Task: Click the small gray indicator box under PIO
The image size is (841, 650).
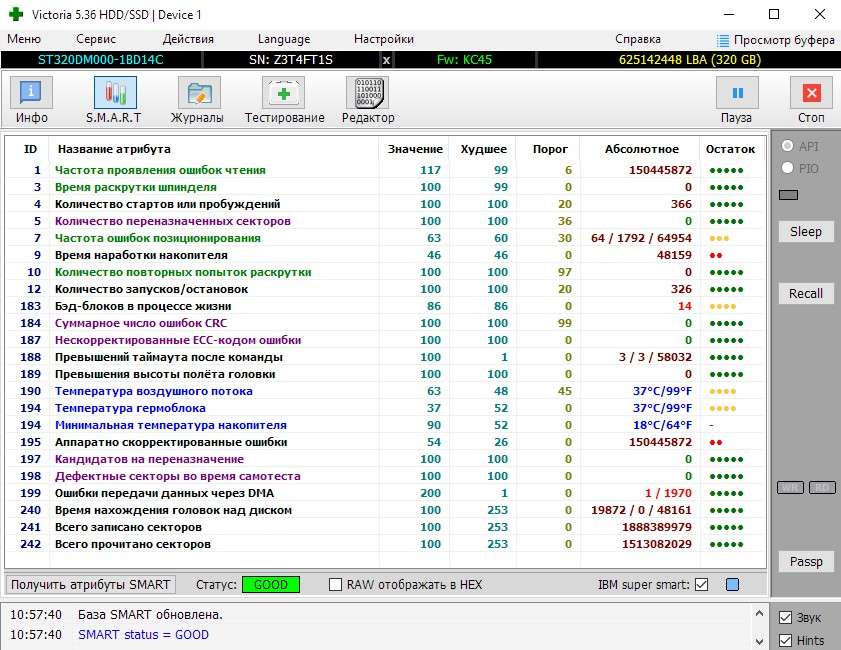Action: [788, 195]
